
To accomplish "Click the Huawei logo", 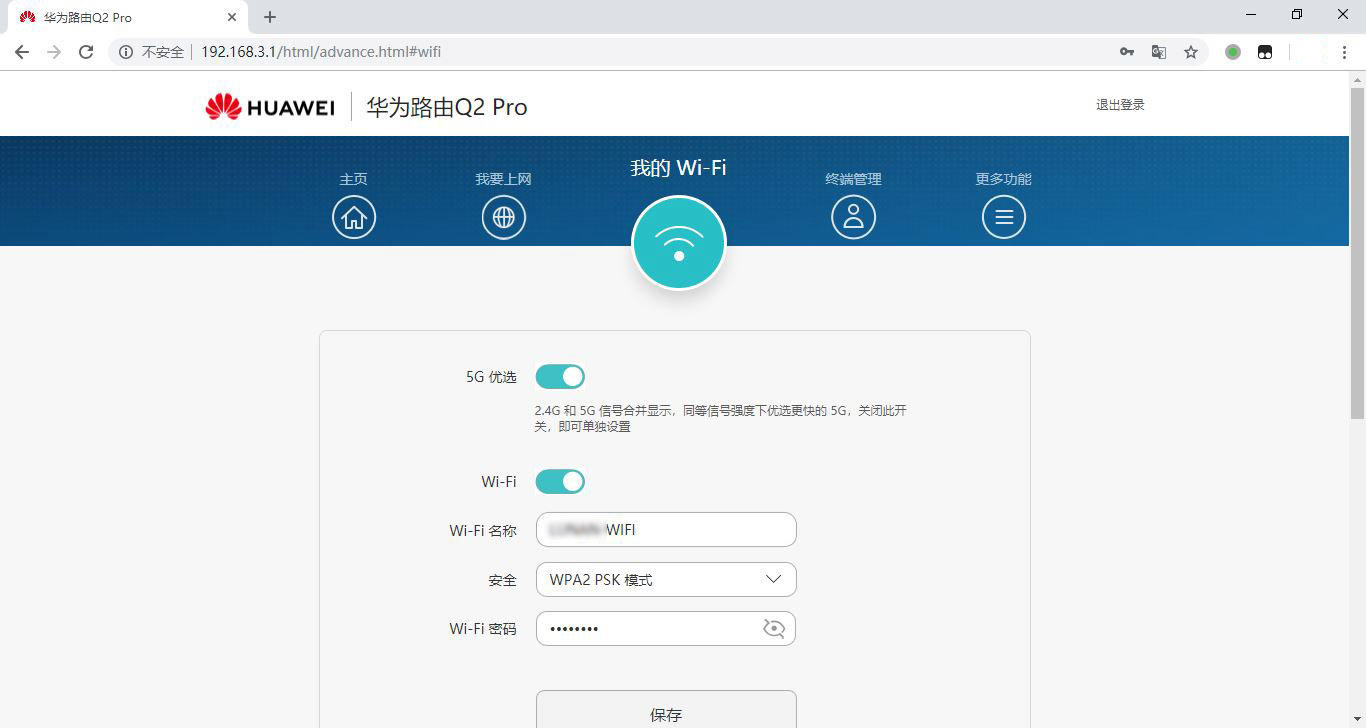I will click(x=270, y=107).
